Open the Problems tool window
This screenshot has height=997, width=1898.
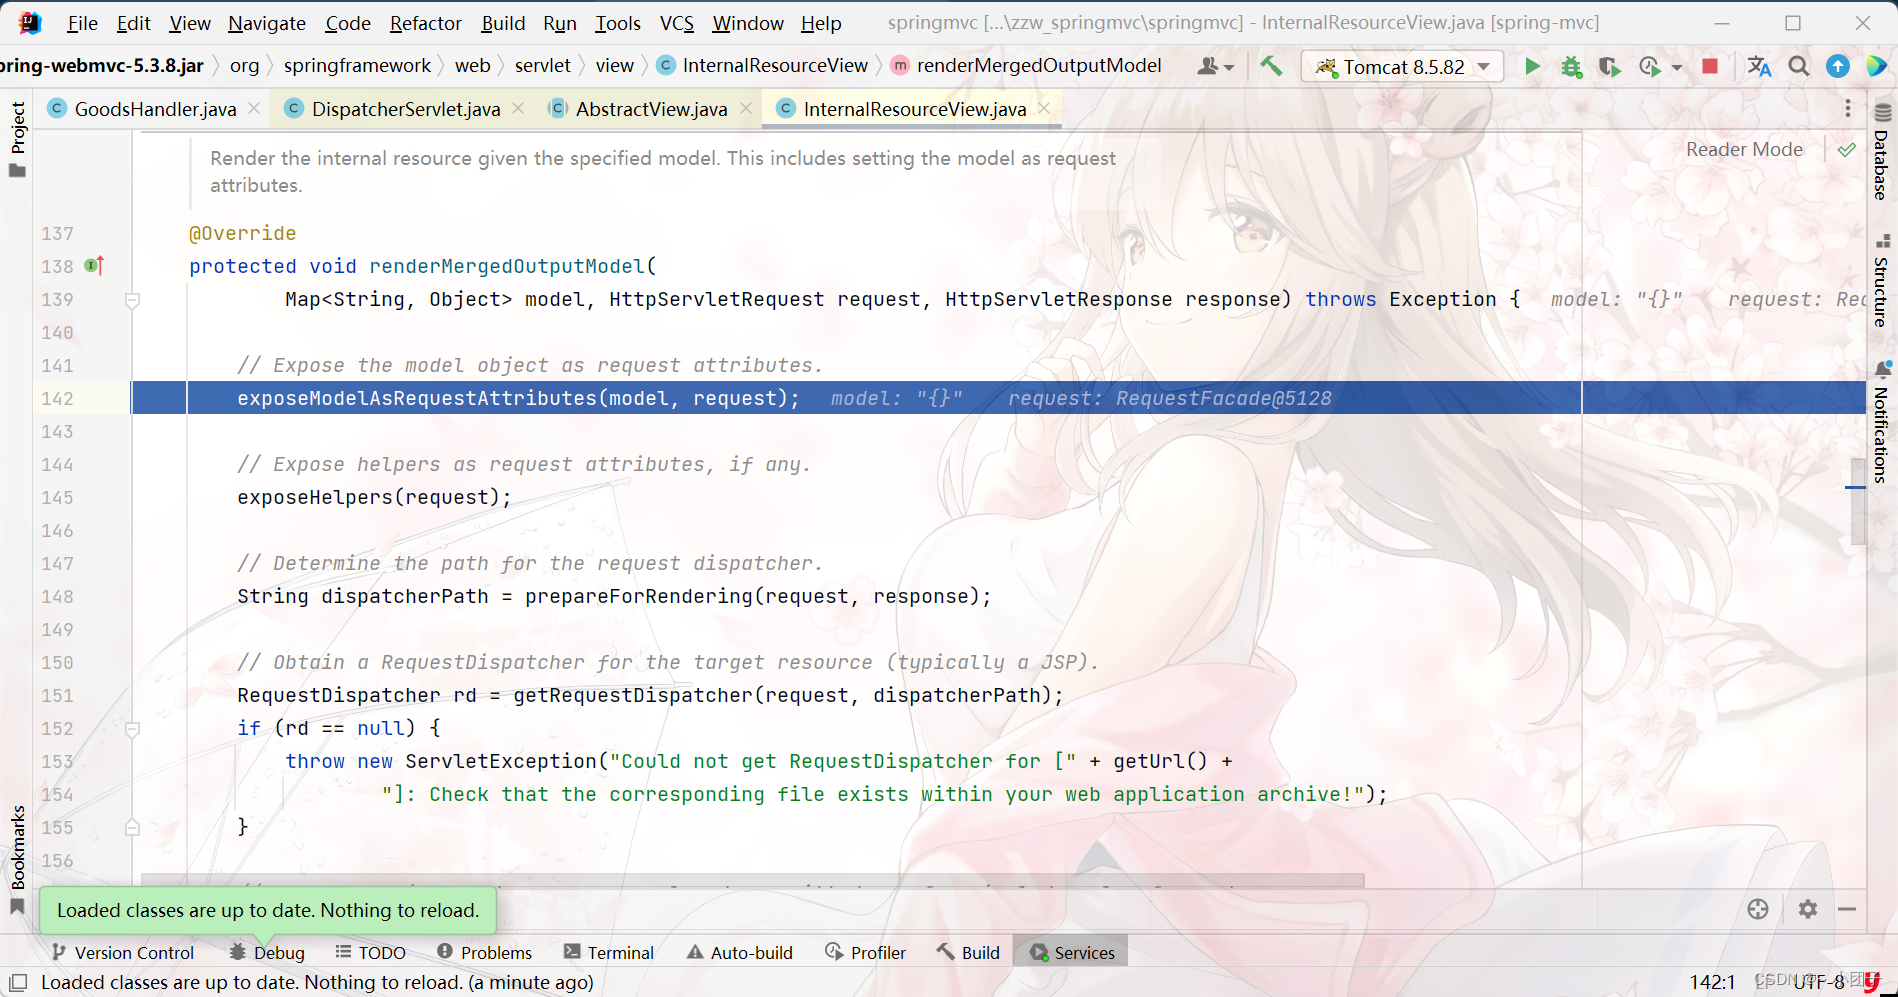(x=484, y=952)
